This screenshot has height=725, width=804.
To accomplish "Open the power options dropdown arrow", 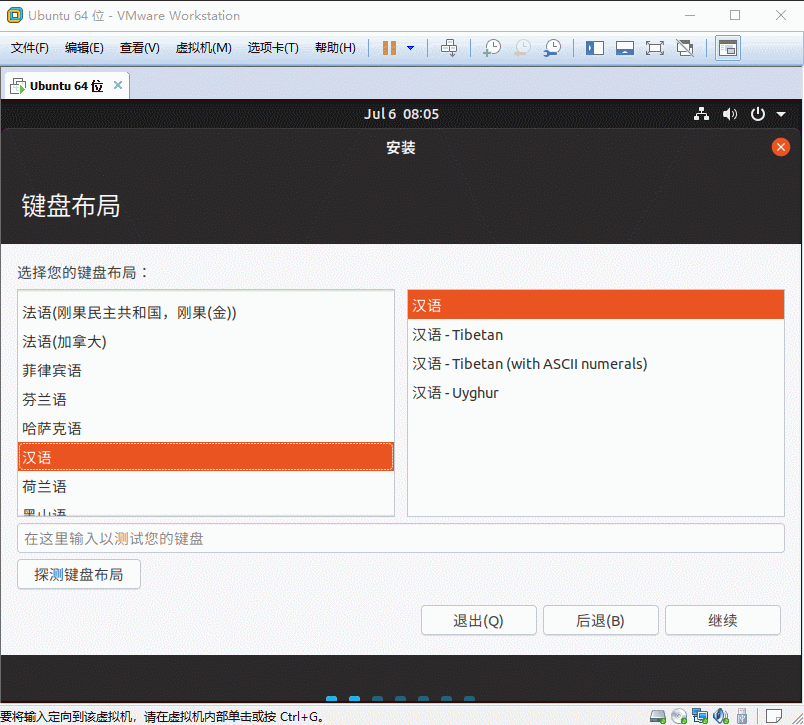I will pos(410,48).
